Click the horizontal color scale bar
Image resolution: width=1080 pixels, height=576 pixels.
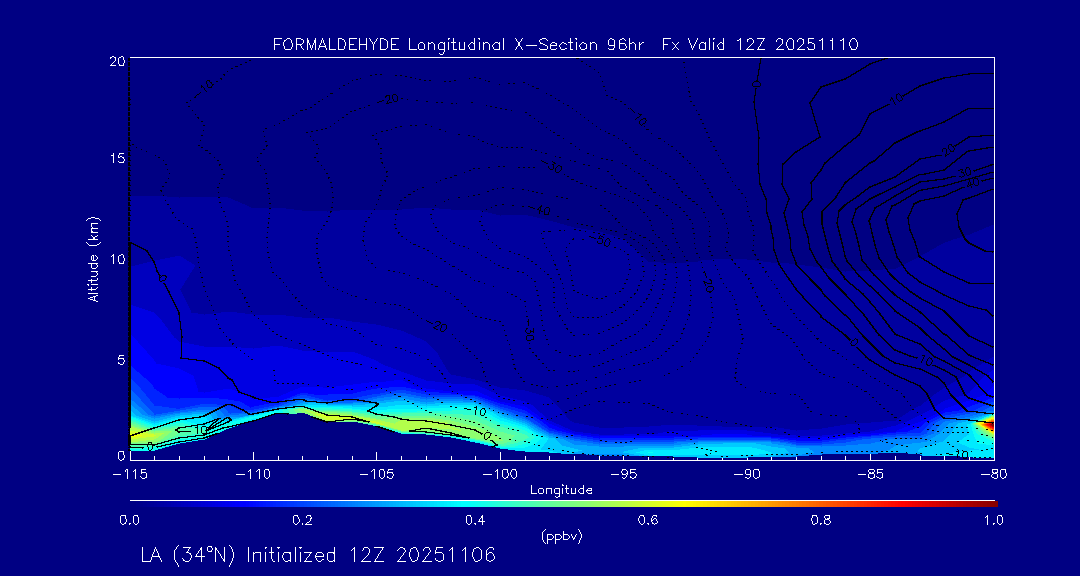tap(563, 504)
